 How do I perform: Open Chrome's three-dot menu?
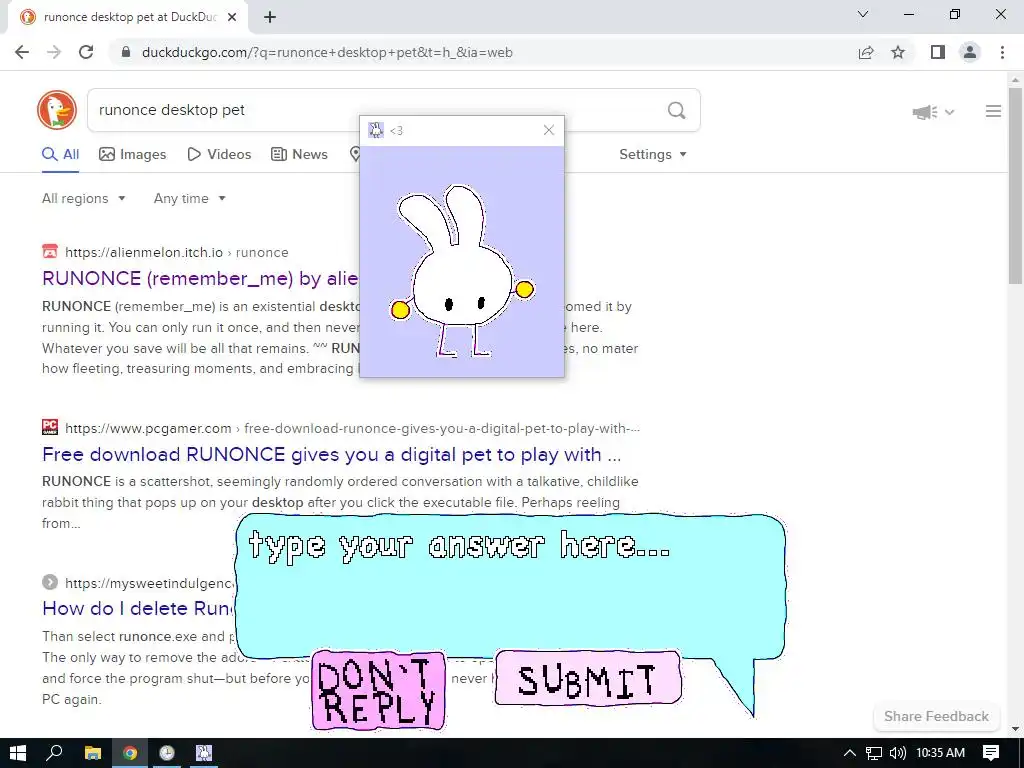pos(1002,52)
